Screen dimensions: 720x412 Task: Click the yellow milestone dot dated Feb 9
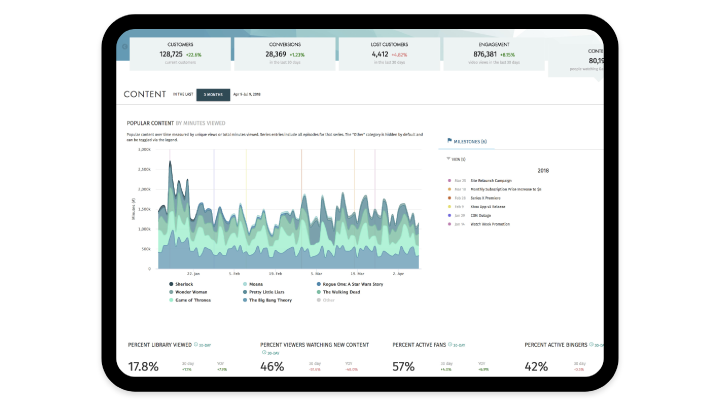pyautogui.click(x=449, y=207)
